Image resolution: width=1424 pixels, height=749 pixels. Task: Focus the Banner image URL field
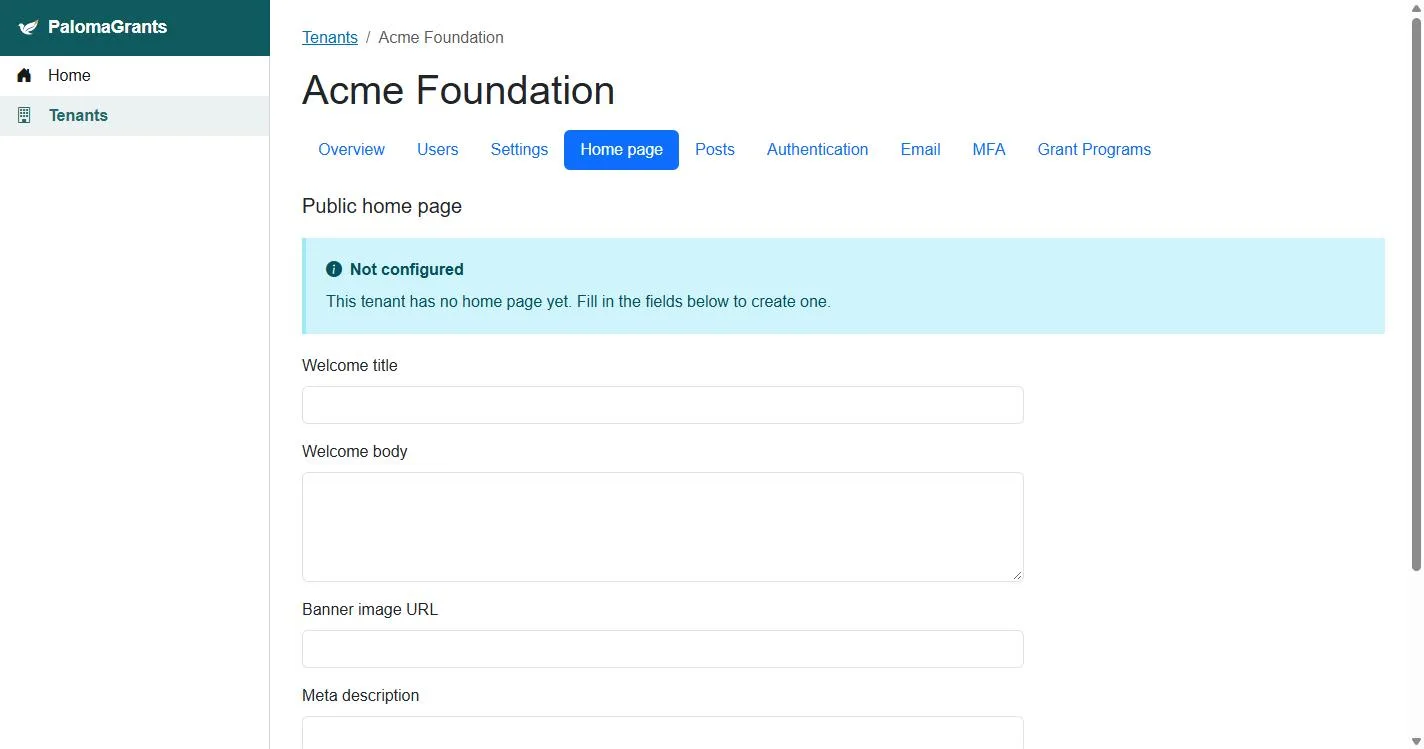(x=663, y=649)
